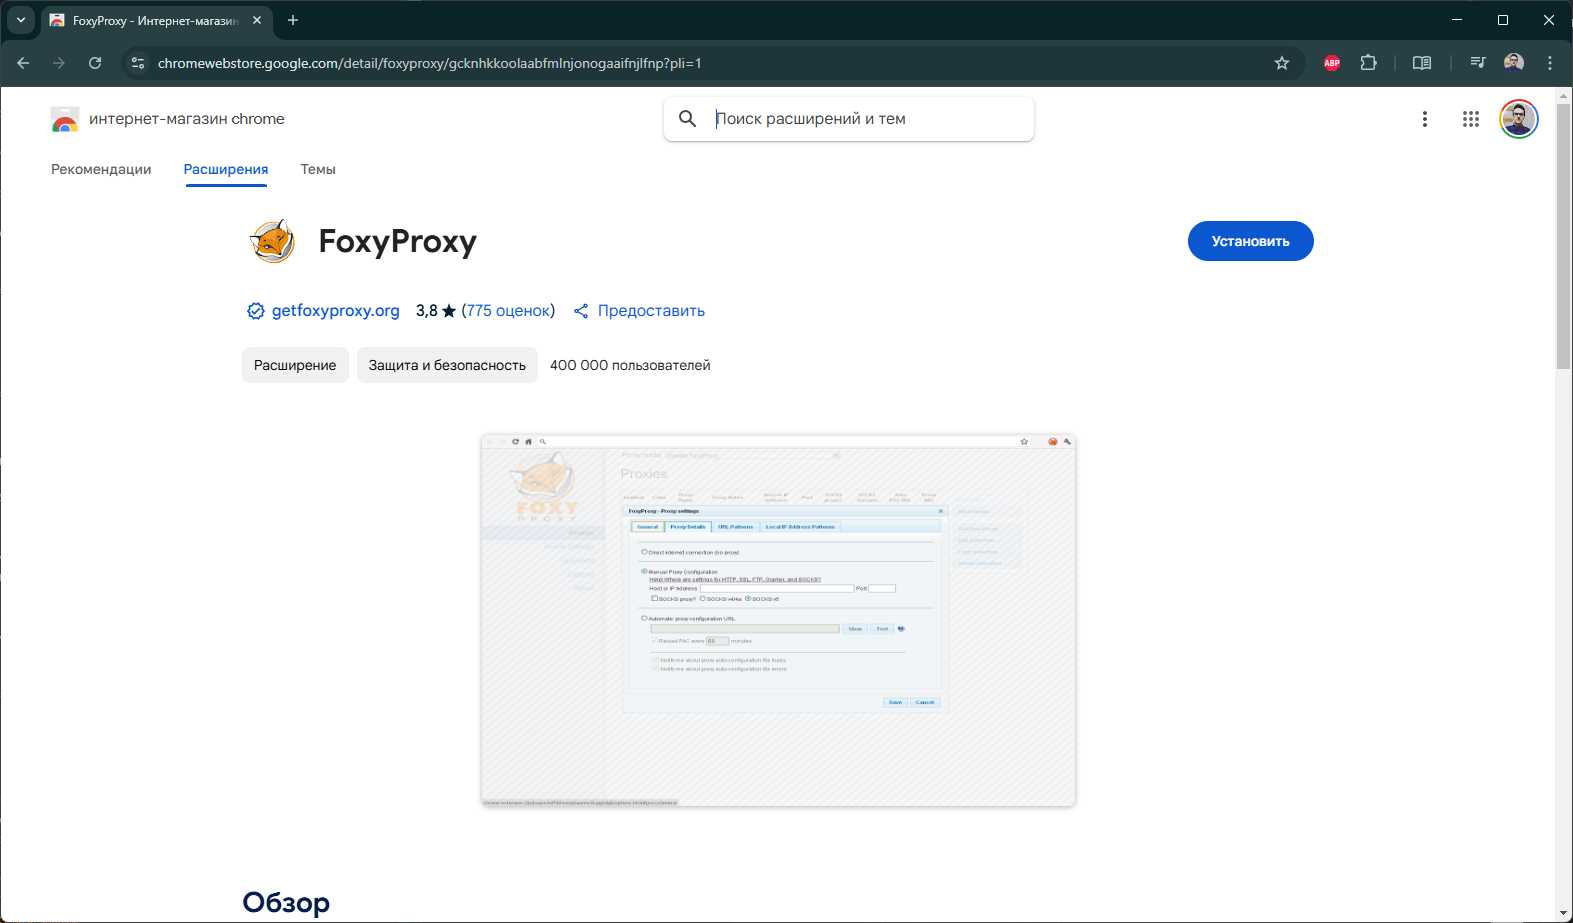Click the Chrome Web Store logo
The width and height of the screenshot is (1573, 923).
pyautogui.click(x=65, y=119)
